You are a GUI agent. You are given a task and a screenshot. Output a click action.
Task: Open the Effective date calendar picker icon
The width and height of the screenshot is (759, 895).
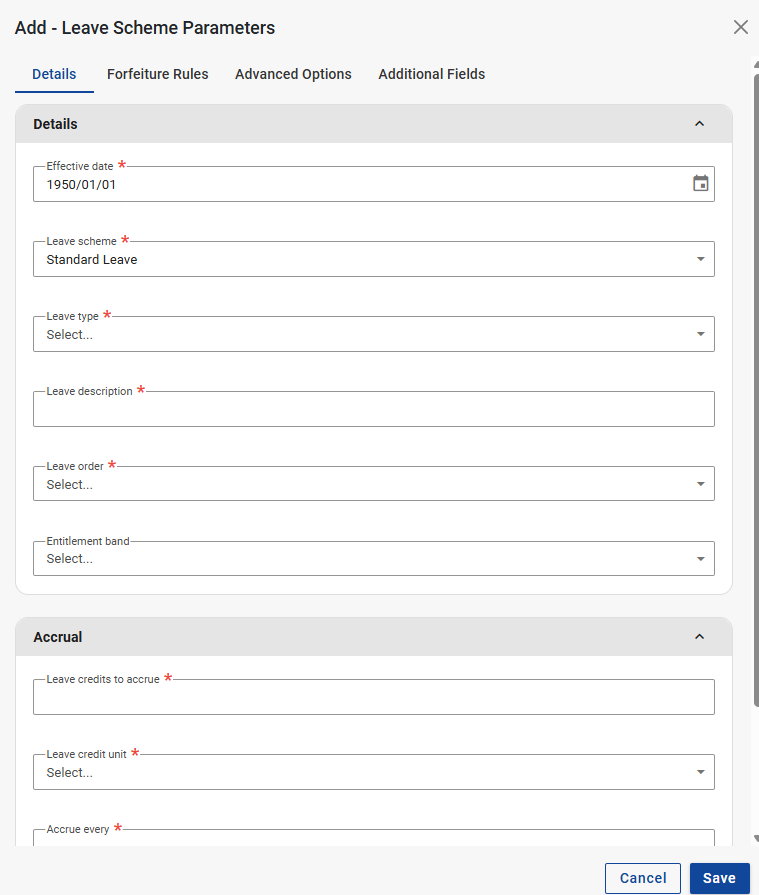pyautogui.click(x=700, y=184)
